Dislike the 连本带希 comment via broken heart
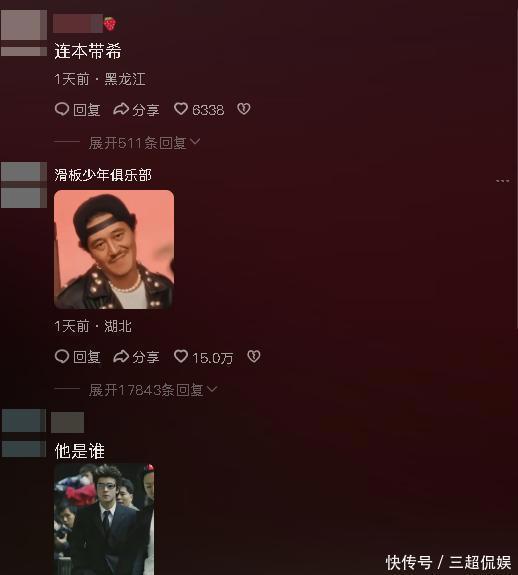The height and width of the screenshot is (575, 518). tap(244, 109)
